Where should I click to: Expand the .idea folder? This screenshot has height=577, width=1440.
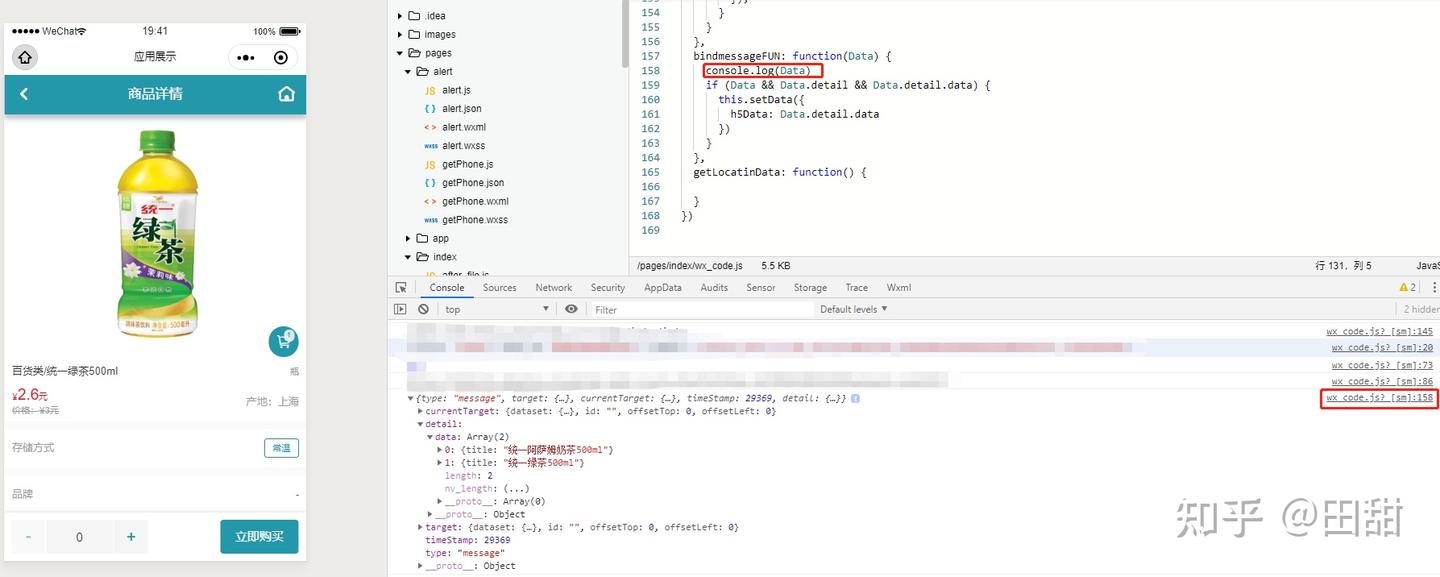(400, 16)
